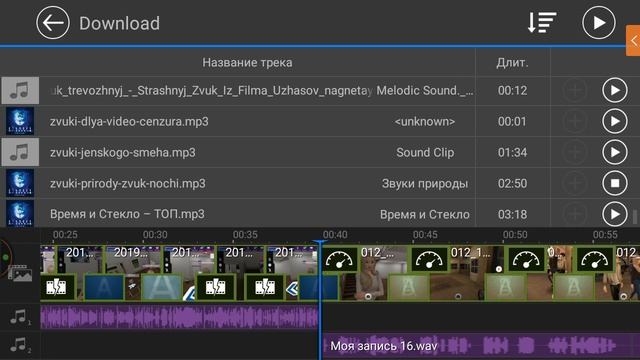
Task: Select the zvuki-jenskogo-smeha.mp3 file name
Action: point(122,152)
